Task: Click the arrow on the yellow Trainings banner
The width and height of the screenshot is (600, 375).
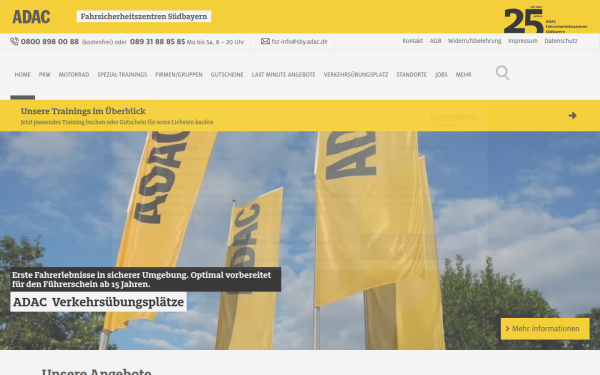Action: point(572,116)
